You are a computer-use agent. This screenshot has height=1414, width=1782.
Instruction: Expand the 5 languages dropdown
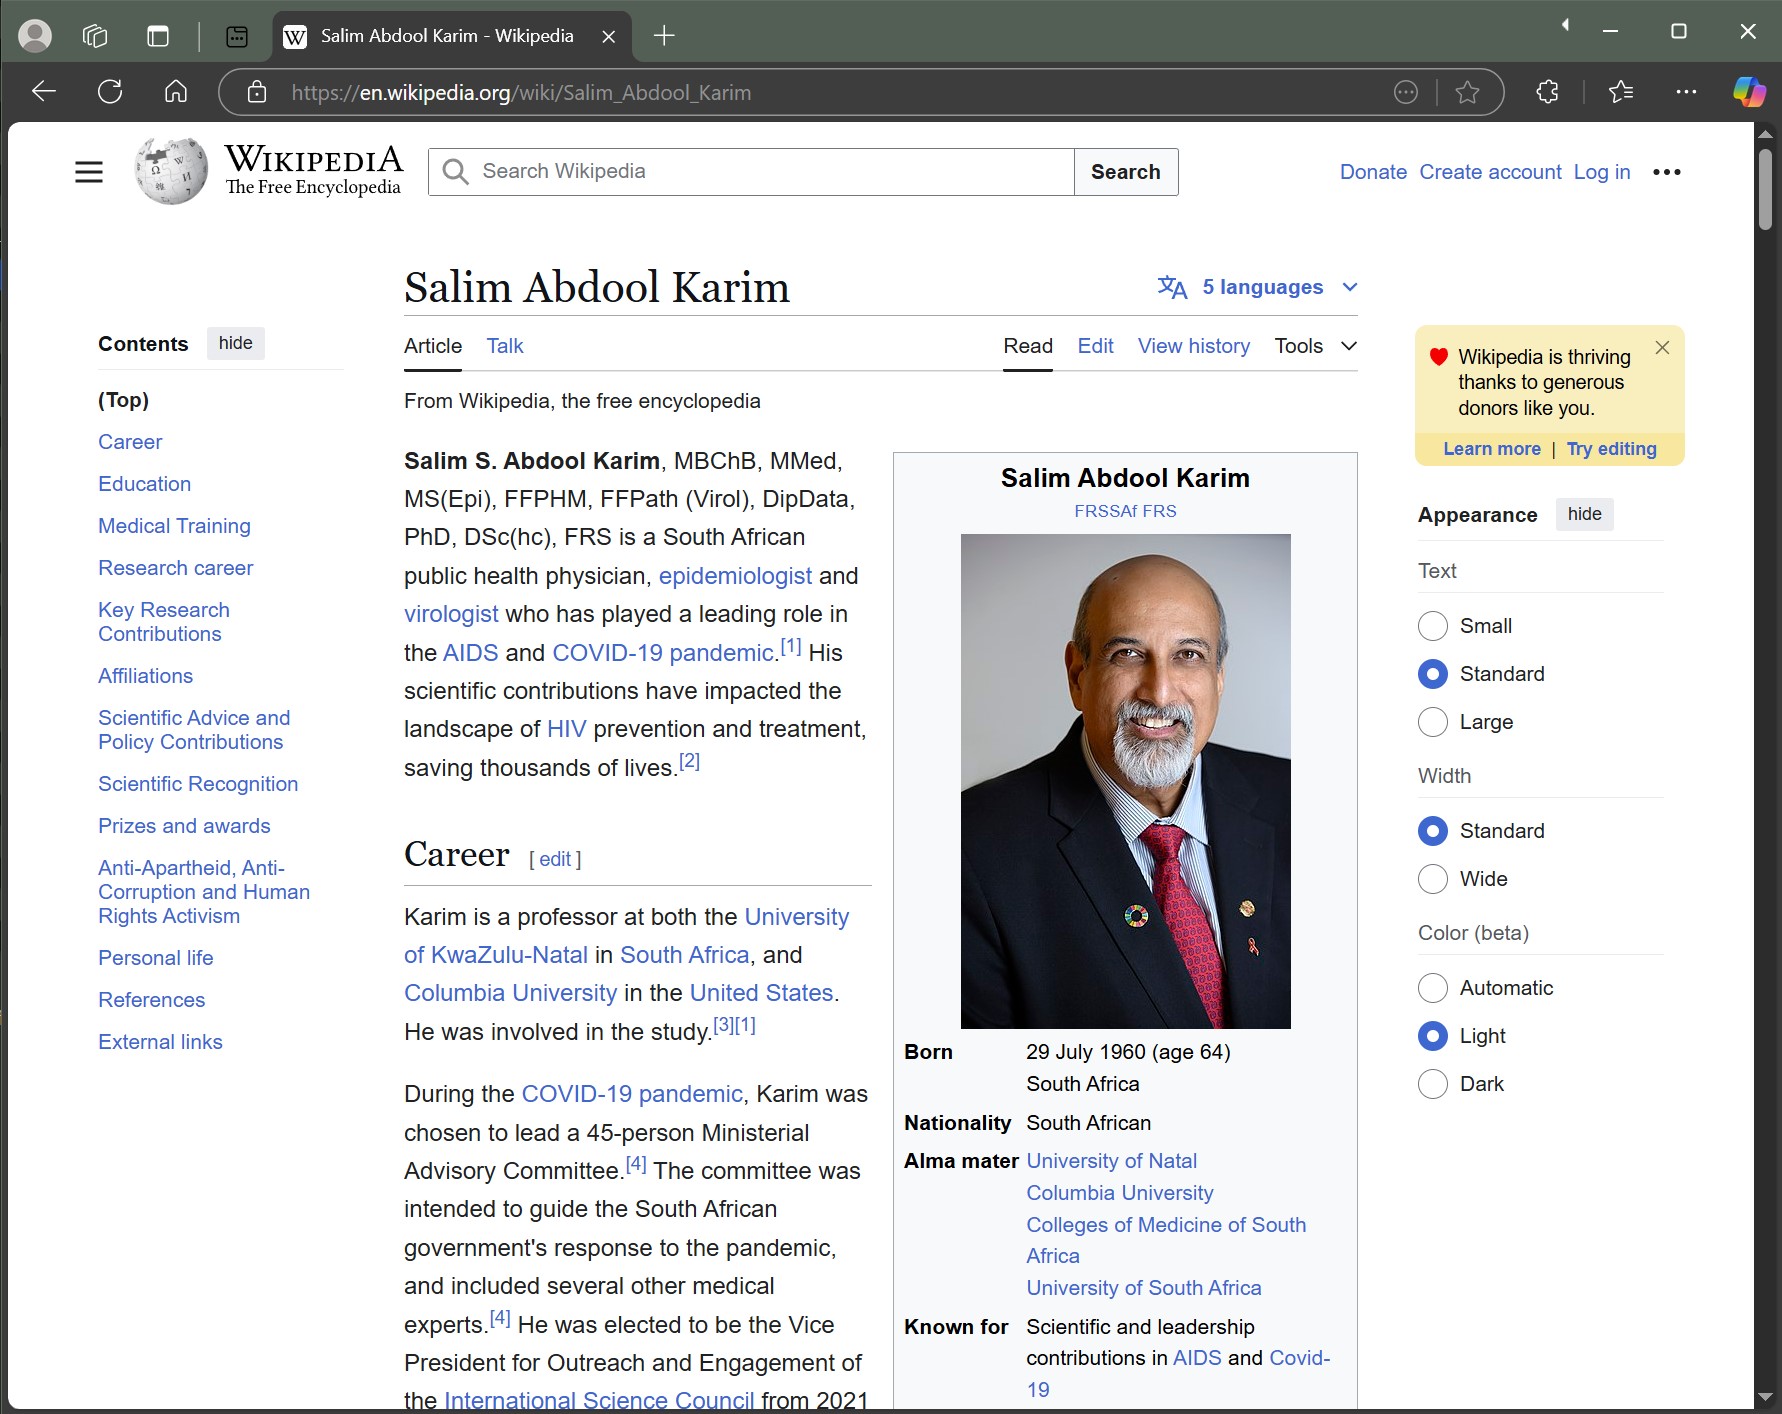(1258, 288)
